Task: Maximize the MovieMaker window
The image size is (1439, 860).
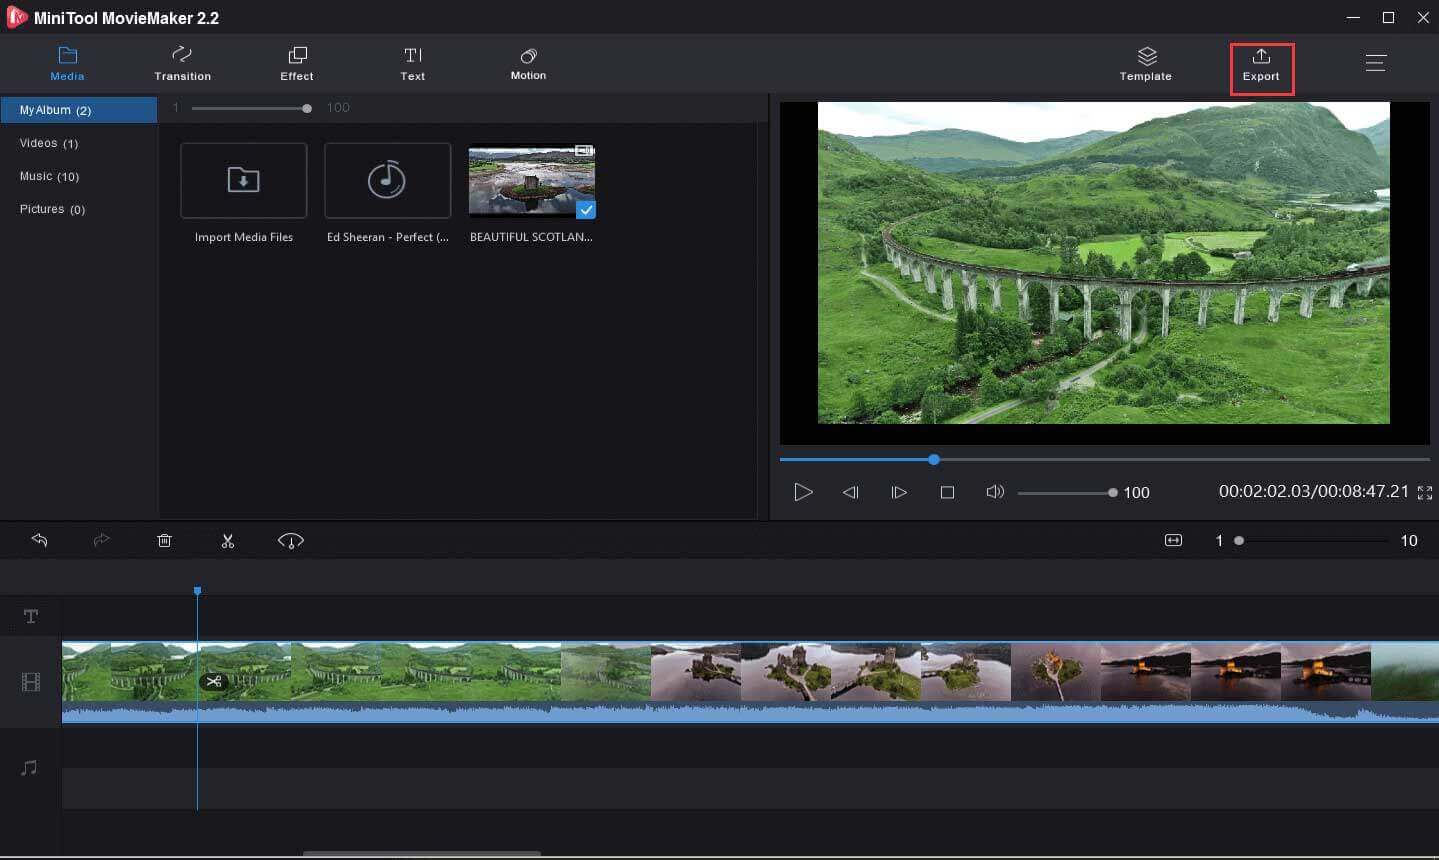Action: 1388,17
